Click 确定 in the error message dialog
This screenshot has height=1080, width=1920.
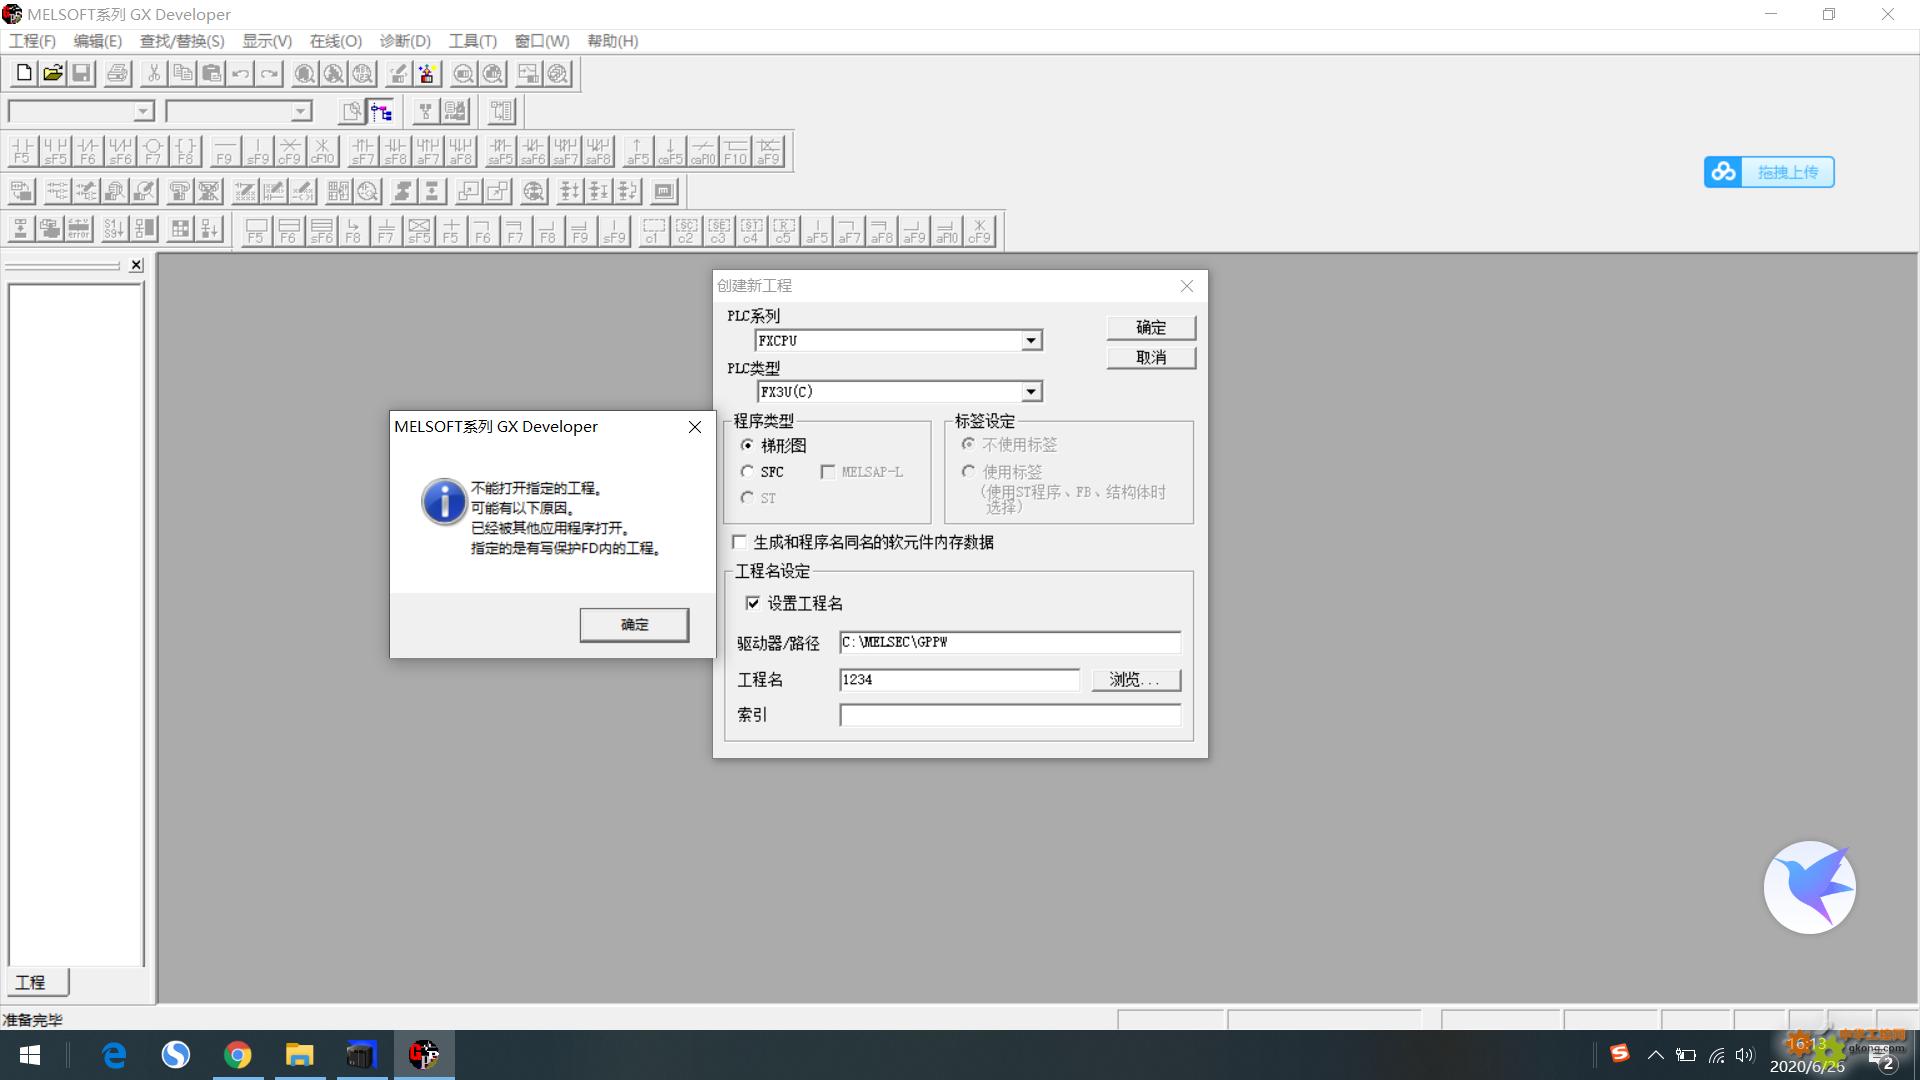634,624
